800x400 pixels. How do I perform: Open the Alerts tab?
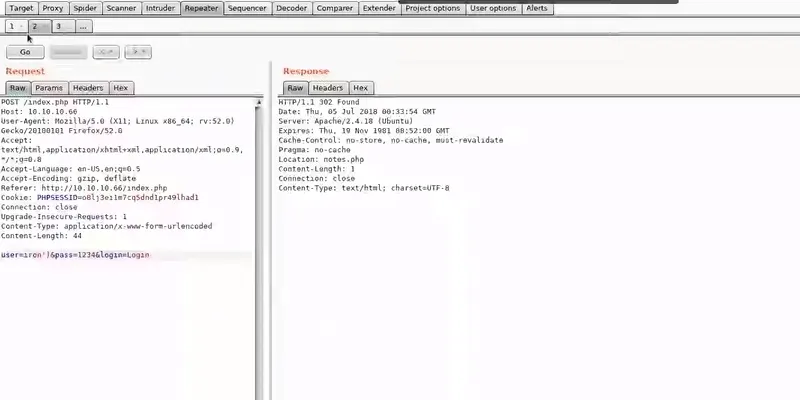[x=537, y=8]
